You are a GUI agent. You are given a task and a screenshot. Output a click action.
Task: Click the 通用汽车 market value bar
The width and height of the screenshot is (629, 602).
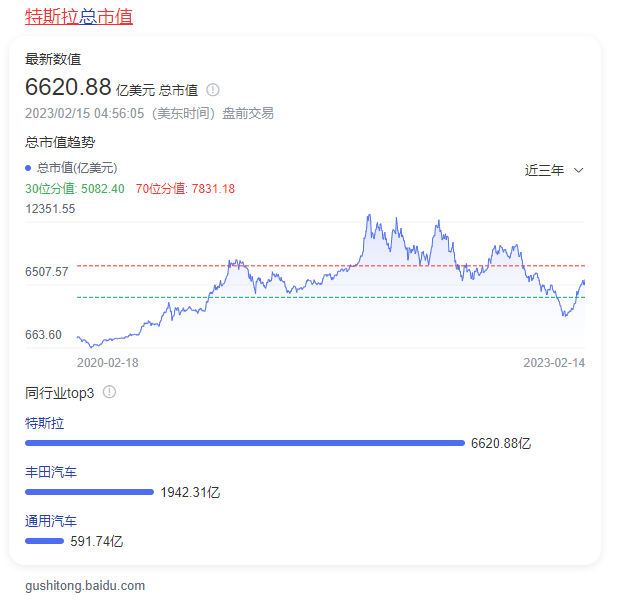[44, 541]
